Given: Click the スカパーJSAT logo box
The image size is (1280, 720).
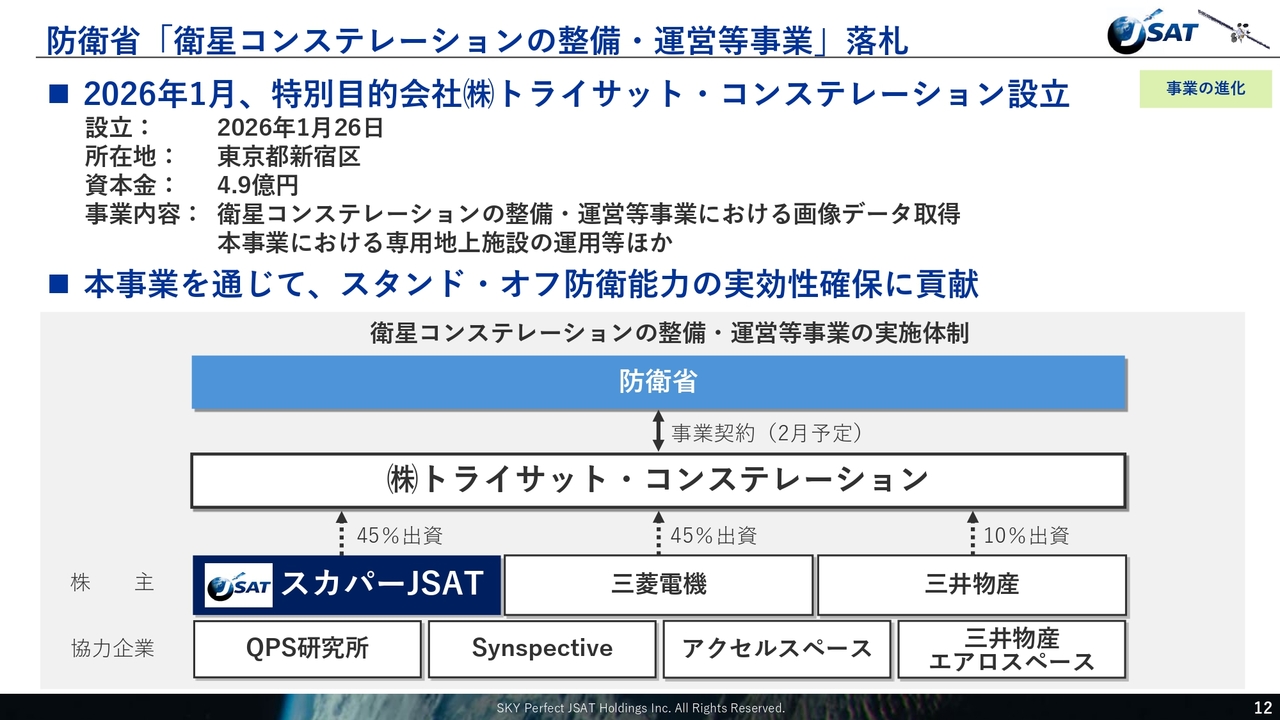Looking at the screenshot, I should 345,585.
